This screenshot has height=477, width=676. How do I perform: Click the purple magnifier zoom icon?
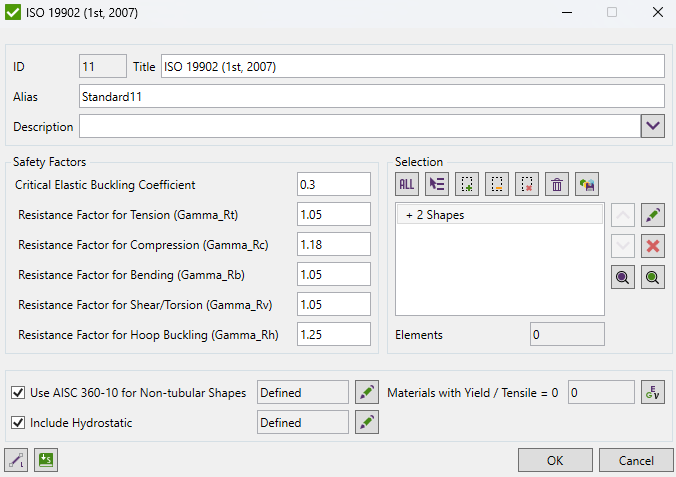click(x=622, y=278)
